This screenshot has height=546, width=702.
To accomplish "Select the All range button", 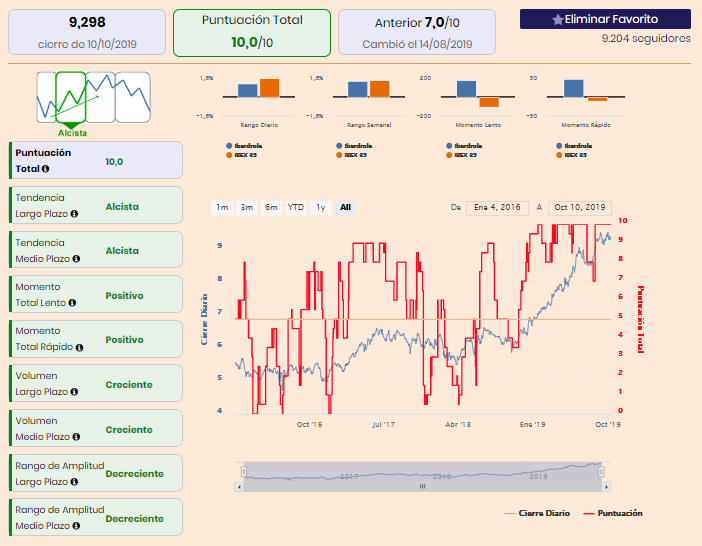I will (x=345, y=208).
